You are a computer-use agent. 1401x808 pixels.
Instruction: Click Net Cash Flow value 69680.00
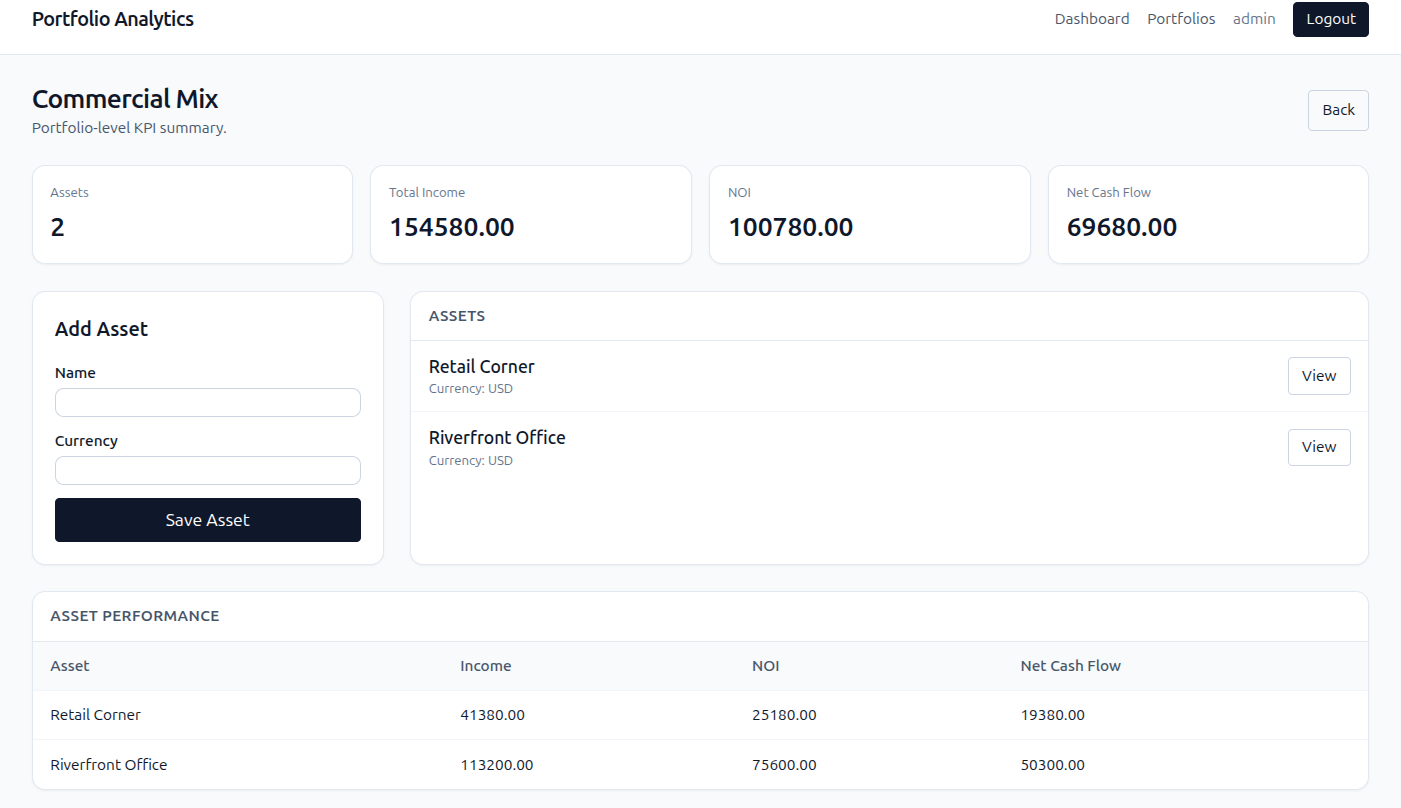[x=1122, y=227]
